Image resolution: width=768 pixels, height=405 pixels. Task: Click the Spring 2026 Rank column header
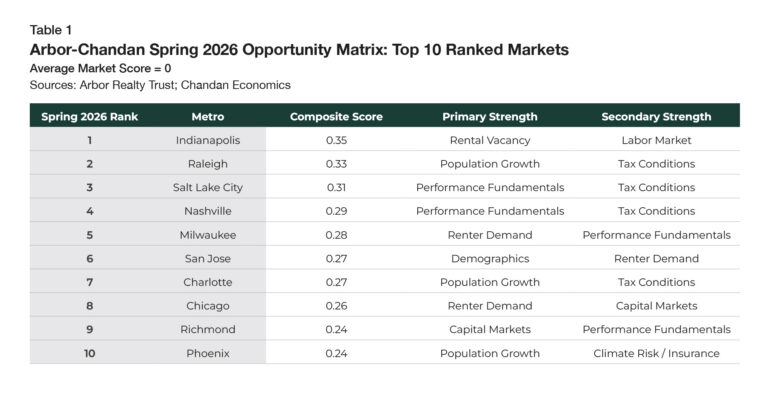(x=90, y=116)
